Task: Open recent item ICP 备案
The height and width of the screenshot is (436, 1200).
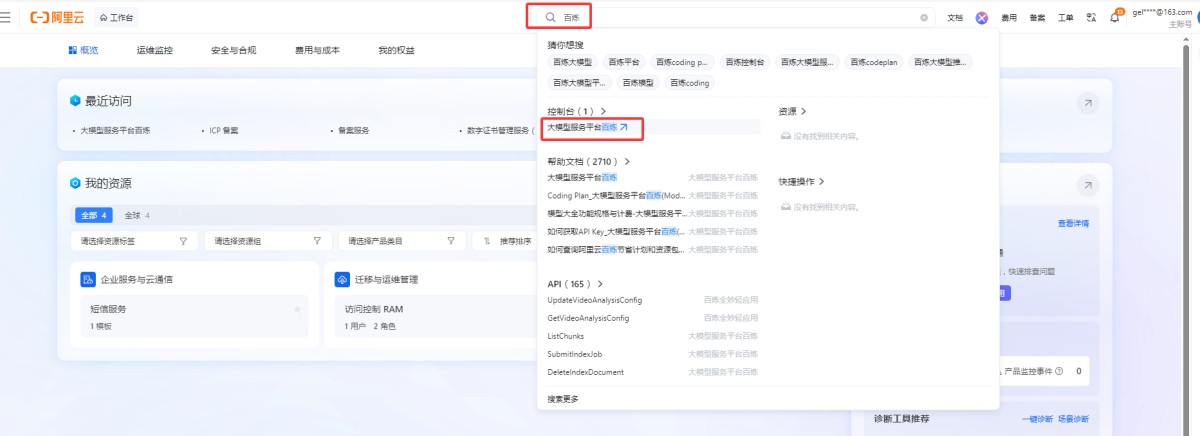Action: pyautogui.click(x=223, y=130)
